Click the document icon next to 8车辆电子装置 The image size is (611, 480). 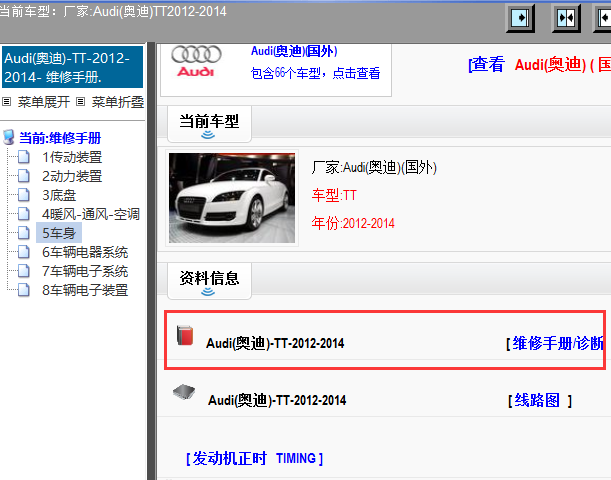(x=24, y=290)
